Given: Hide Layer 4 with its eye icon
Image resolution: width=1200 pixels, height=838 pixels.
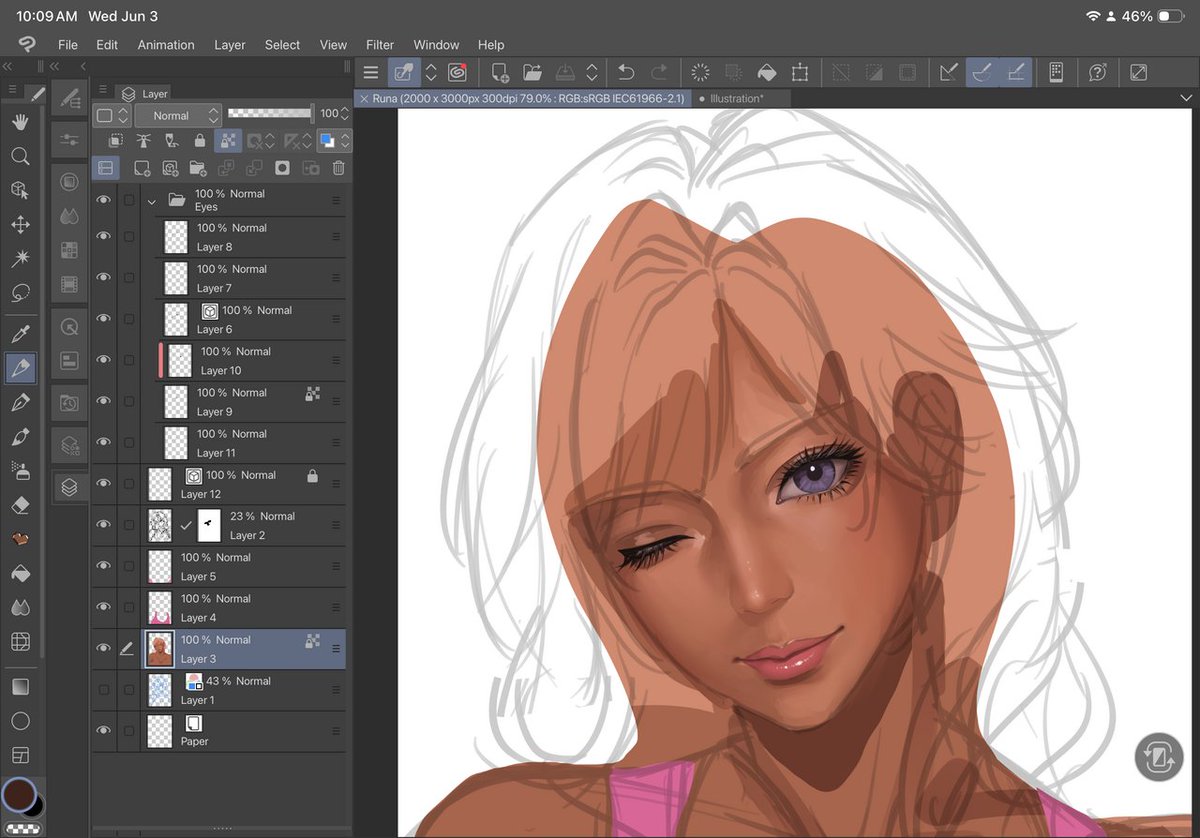Looking at the screenshot, I should [103, 607].
